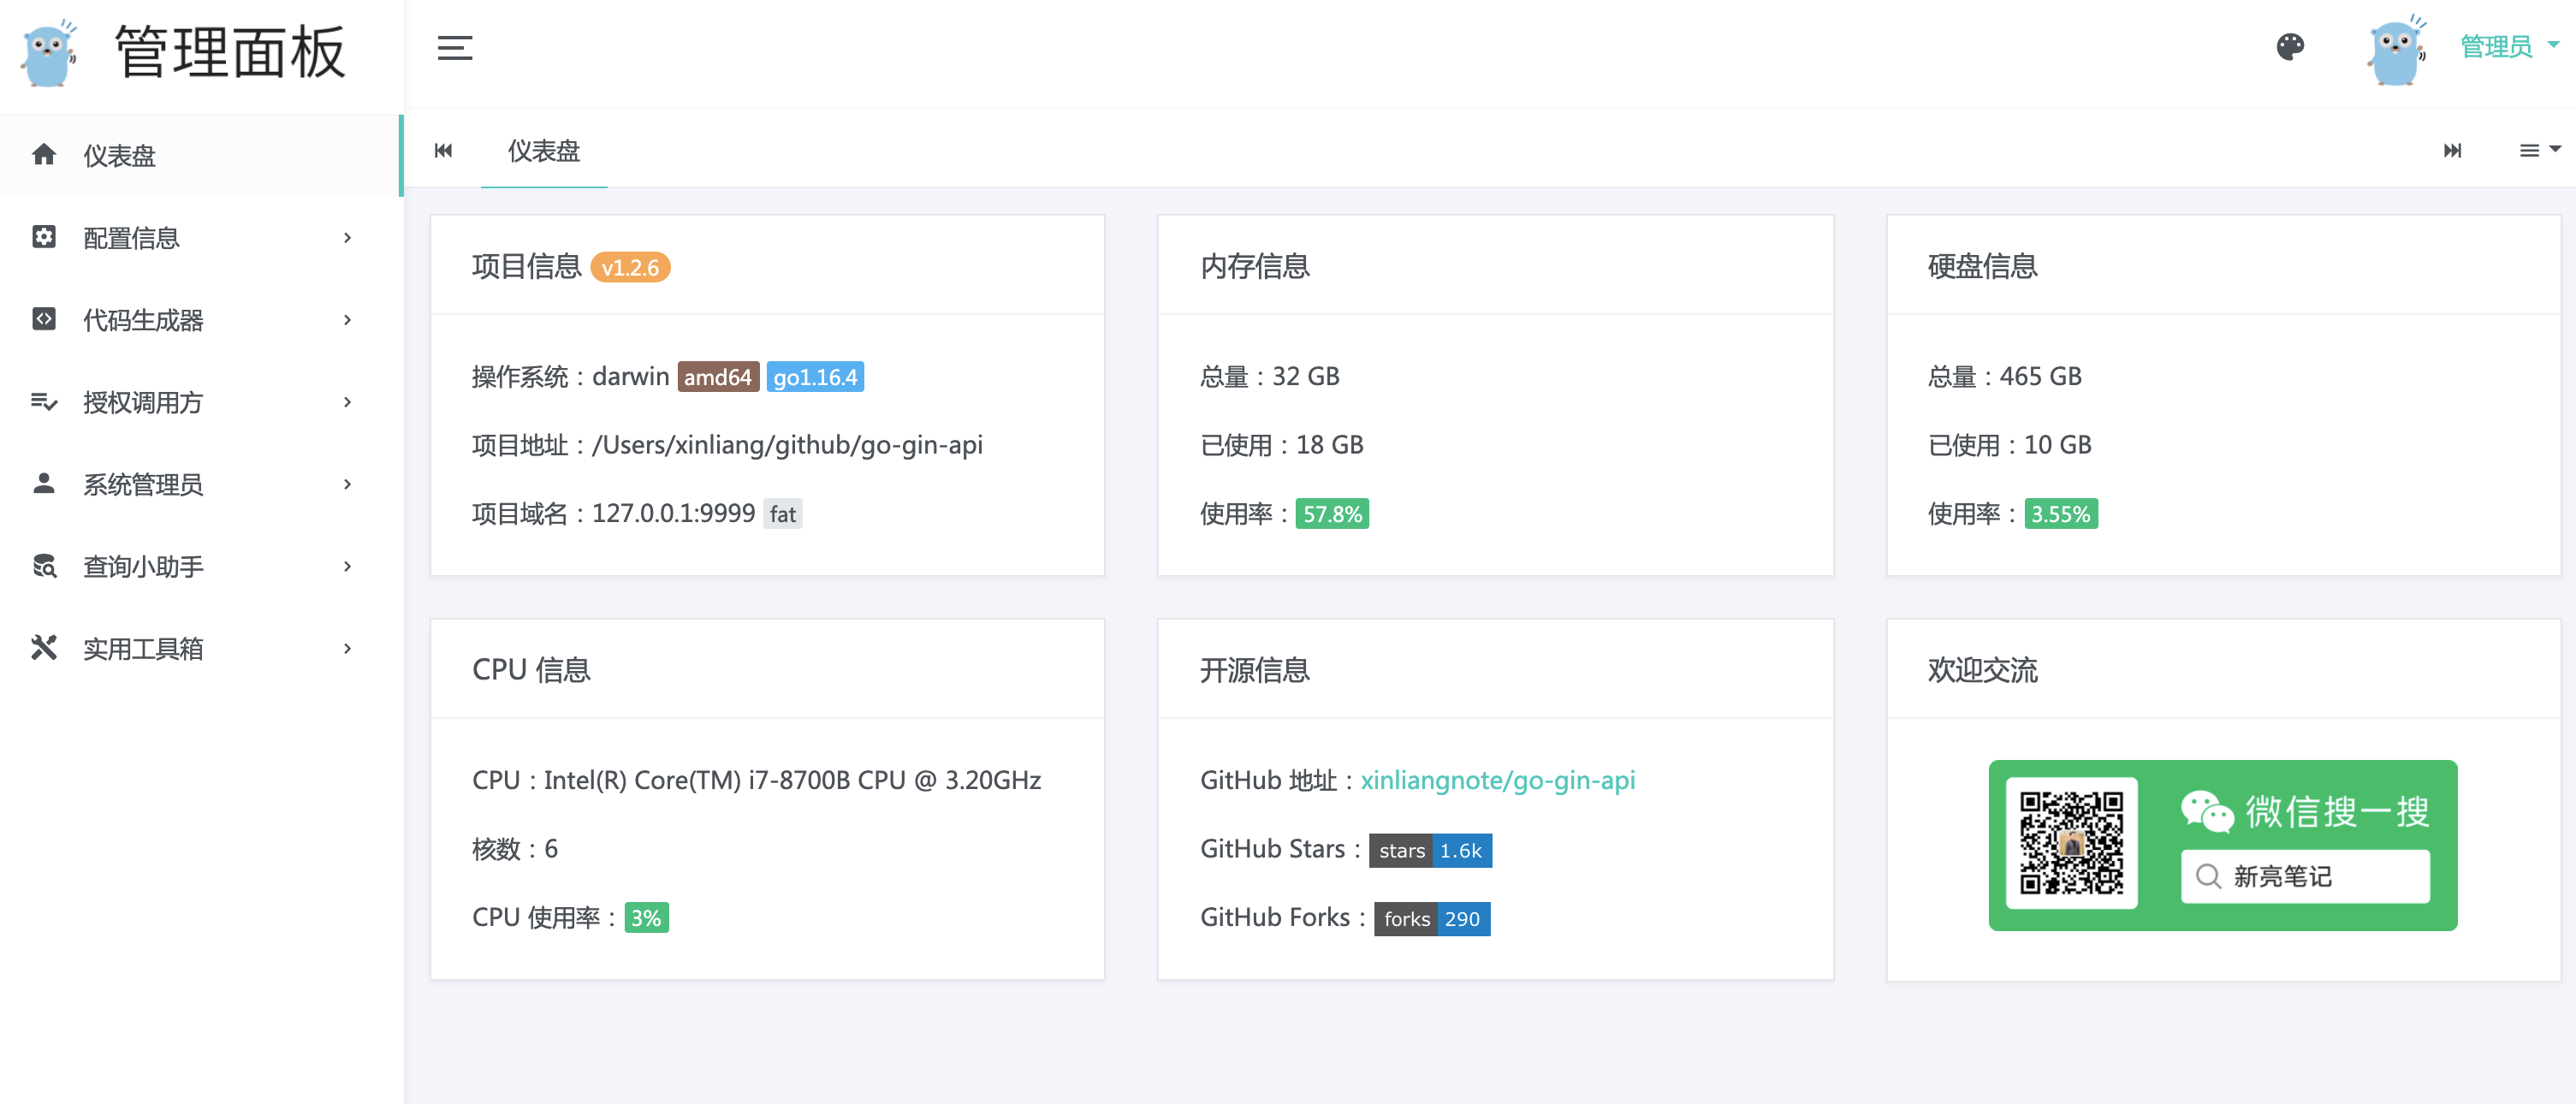Click the 欢迎交流 card title
Image resolution: width=2576 pixels, height=1104 pixels.
pyautogui.click(x=1982, y=670)
